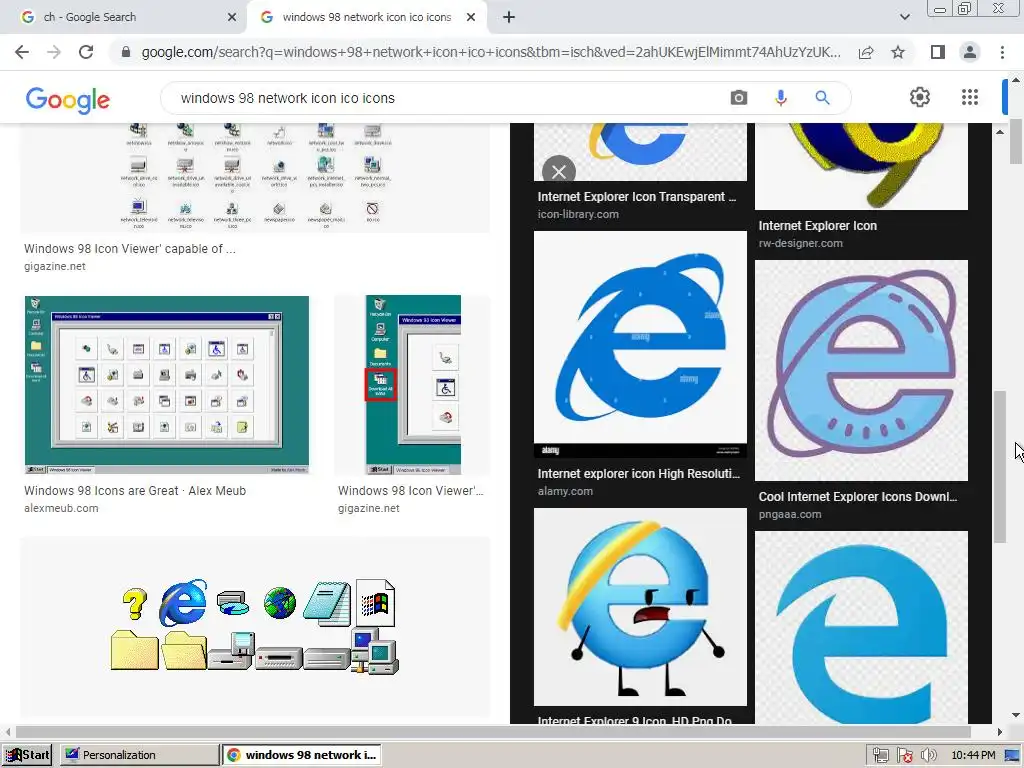1024x768 pixels.
Task: Click the Google logo
Action: click(x=68, y=99)
